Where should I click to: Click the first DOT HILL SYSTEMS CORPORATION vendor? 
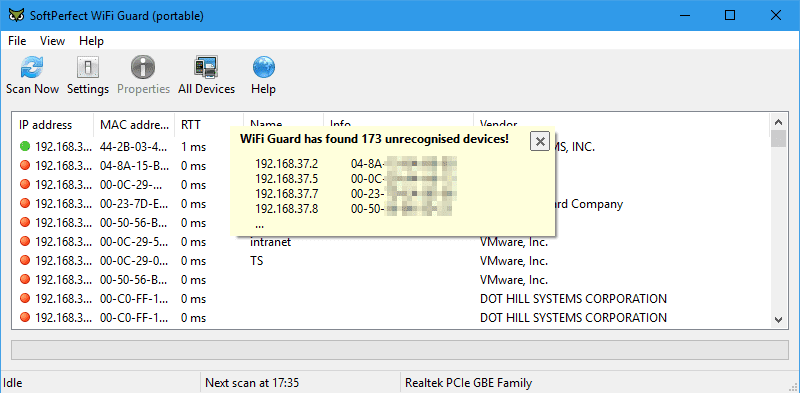573,299
